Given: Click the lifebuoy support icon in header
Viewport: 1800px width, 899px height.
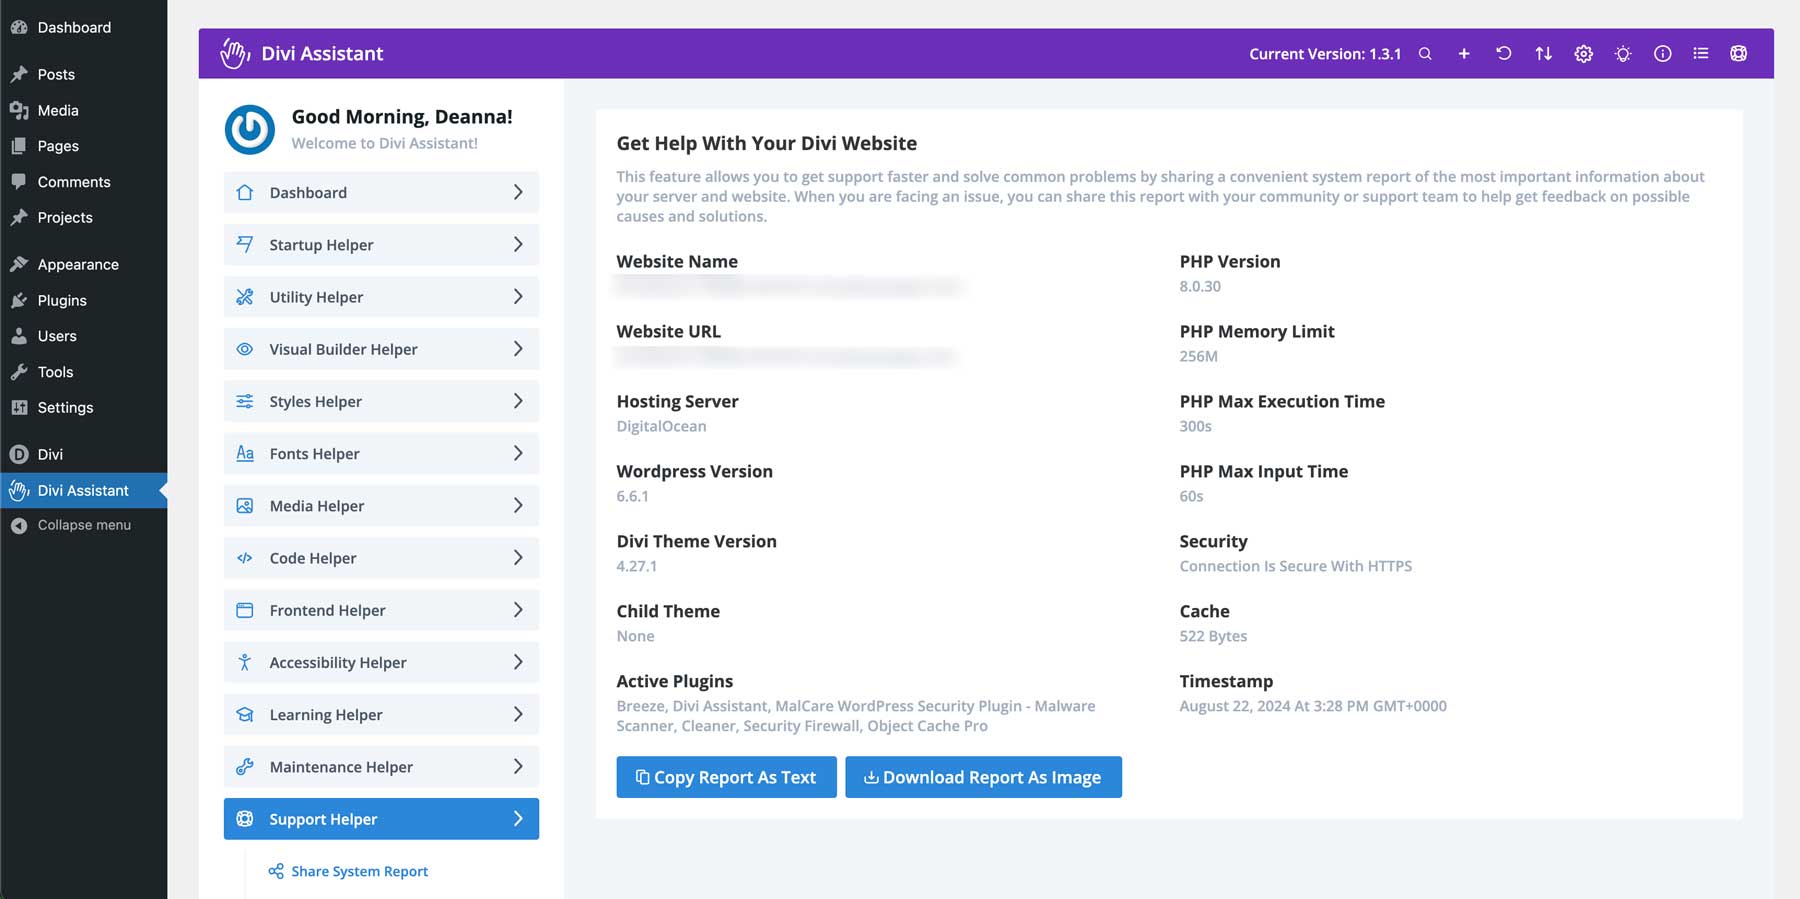Looking at the screenshot, I should (1739, 54).
